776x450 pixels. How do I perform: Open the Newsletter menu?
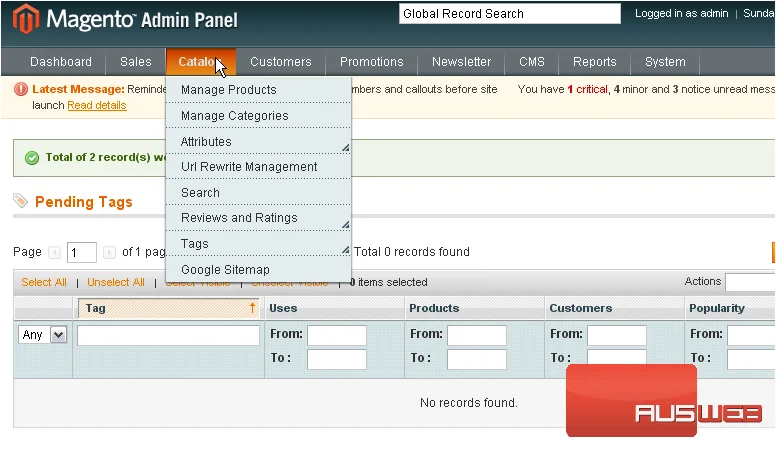tap(461, 62)
